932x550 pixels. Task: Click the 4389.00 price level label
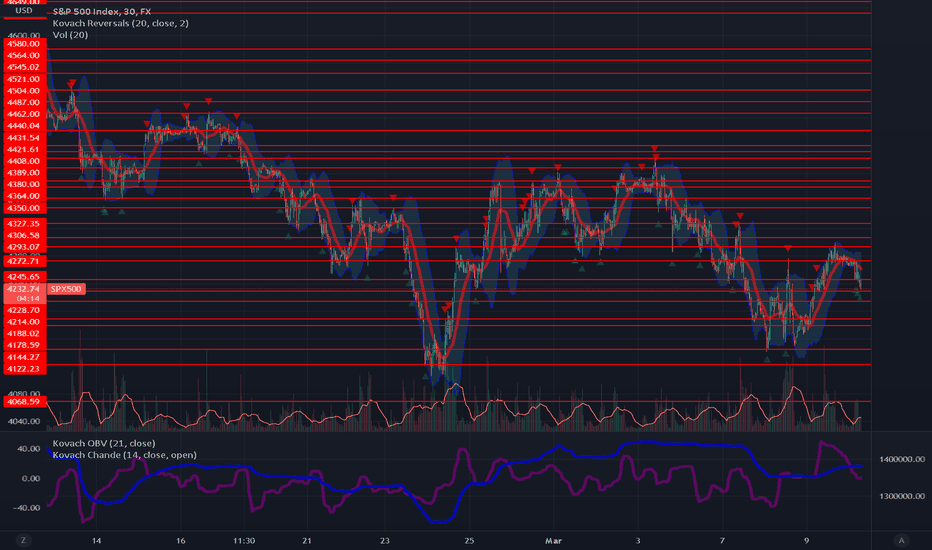click(x=24, y=173)
